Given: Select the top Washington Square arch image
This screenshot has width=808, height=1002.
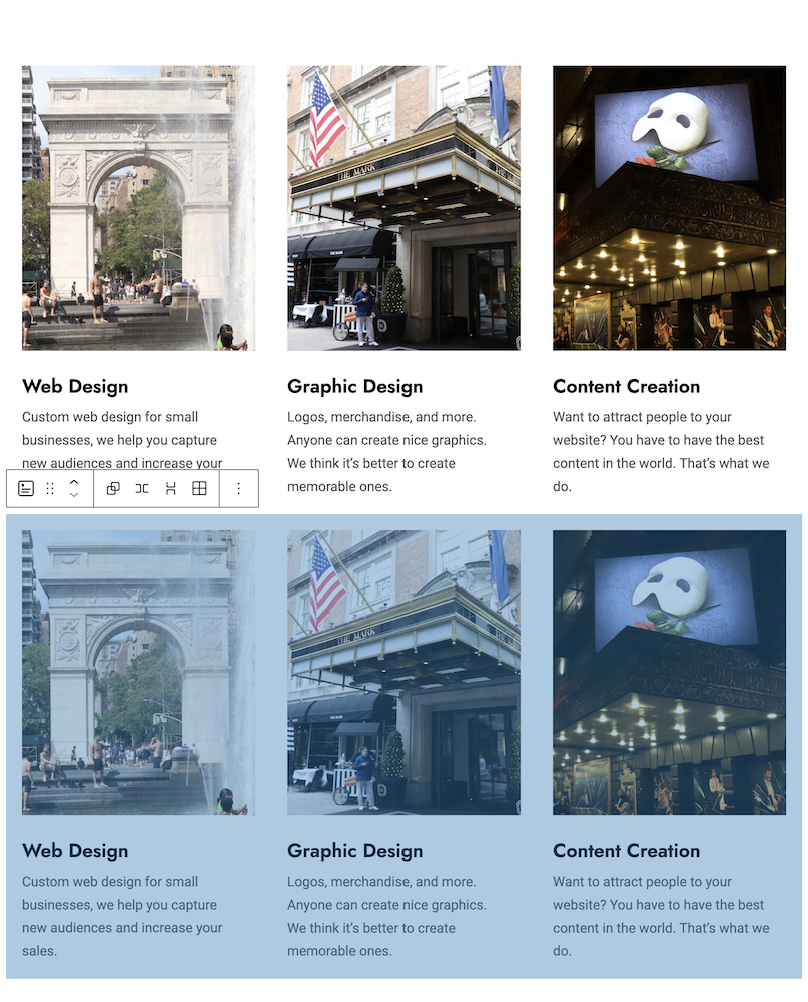Looking at the screenshot, I should click(x=138, y=208).
